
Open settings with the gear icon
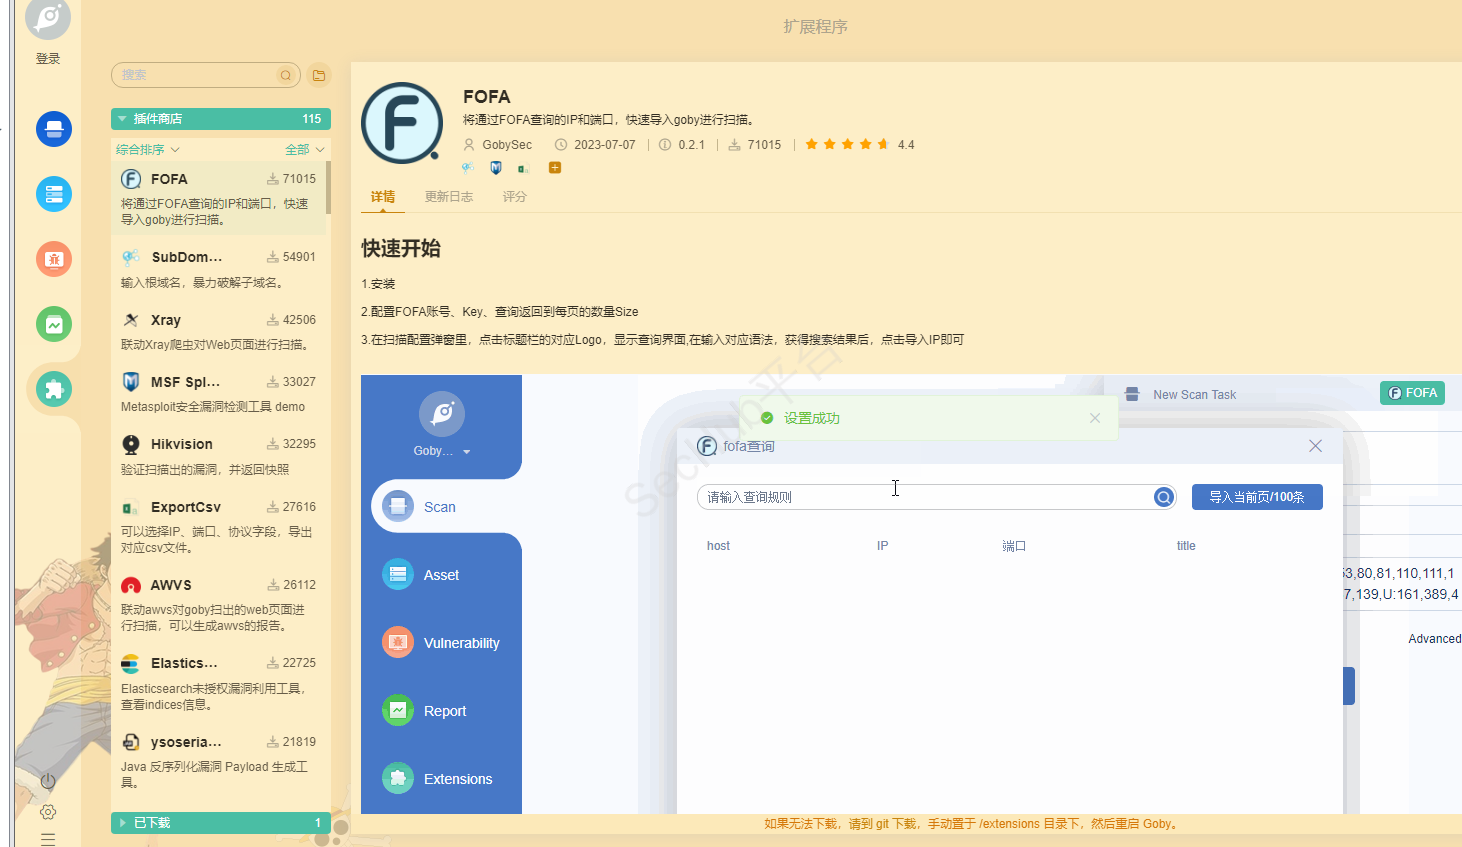[48, 812]
